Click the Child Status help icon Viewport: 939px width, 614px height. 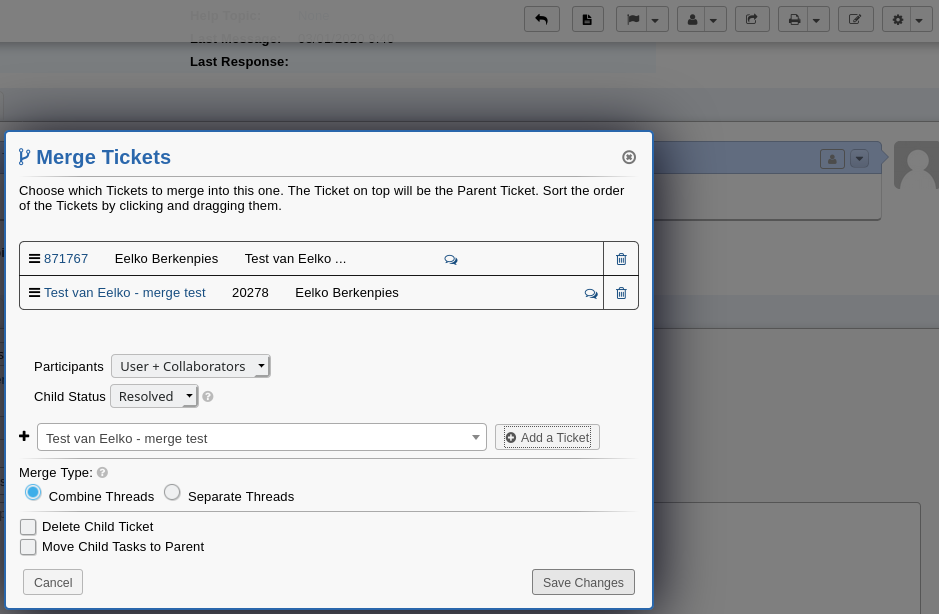pos(208,397)
